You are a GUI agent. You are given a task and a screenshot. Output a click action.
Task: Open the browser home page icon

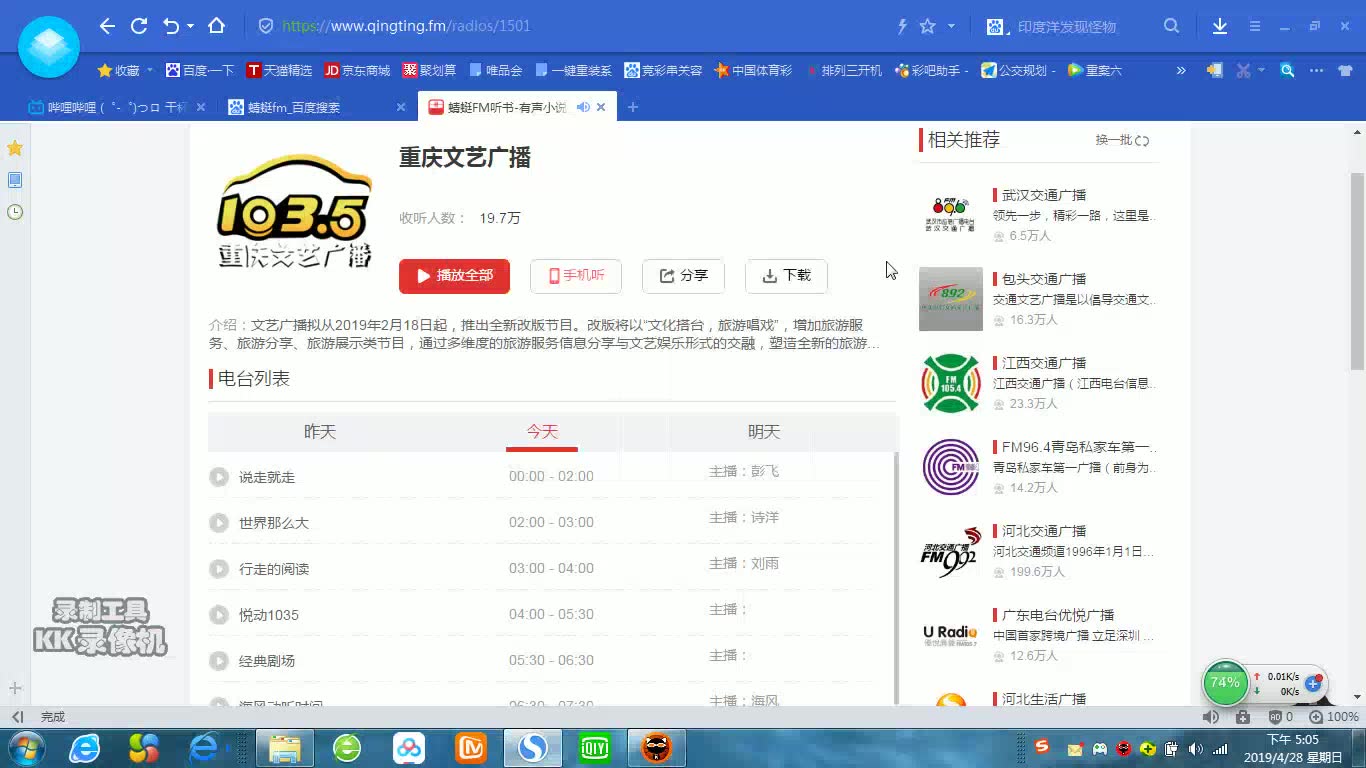point(216,27)
